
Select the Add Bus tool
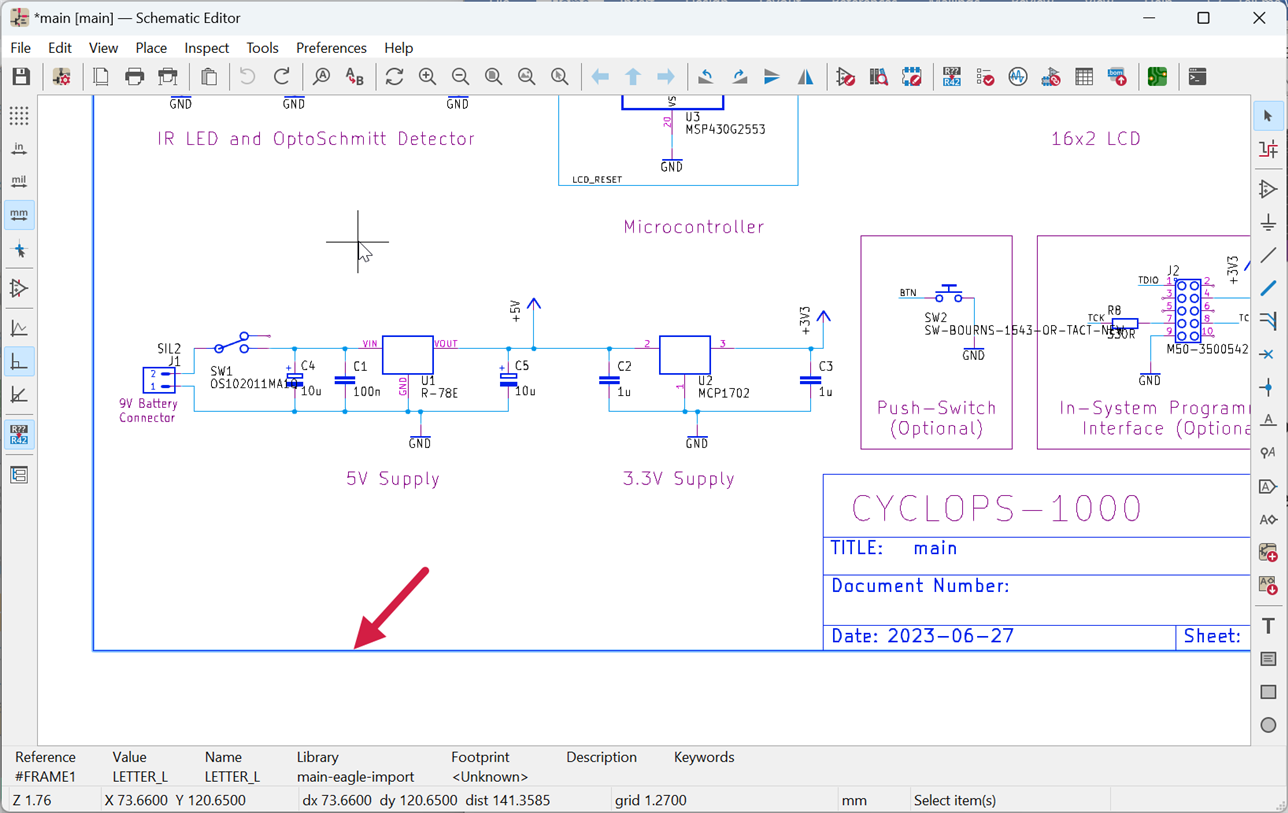click(1268, 288)
